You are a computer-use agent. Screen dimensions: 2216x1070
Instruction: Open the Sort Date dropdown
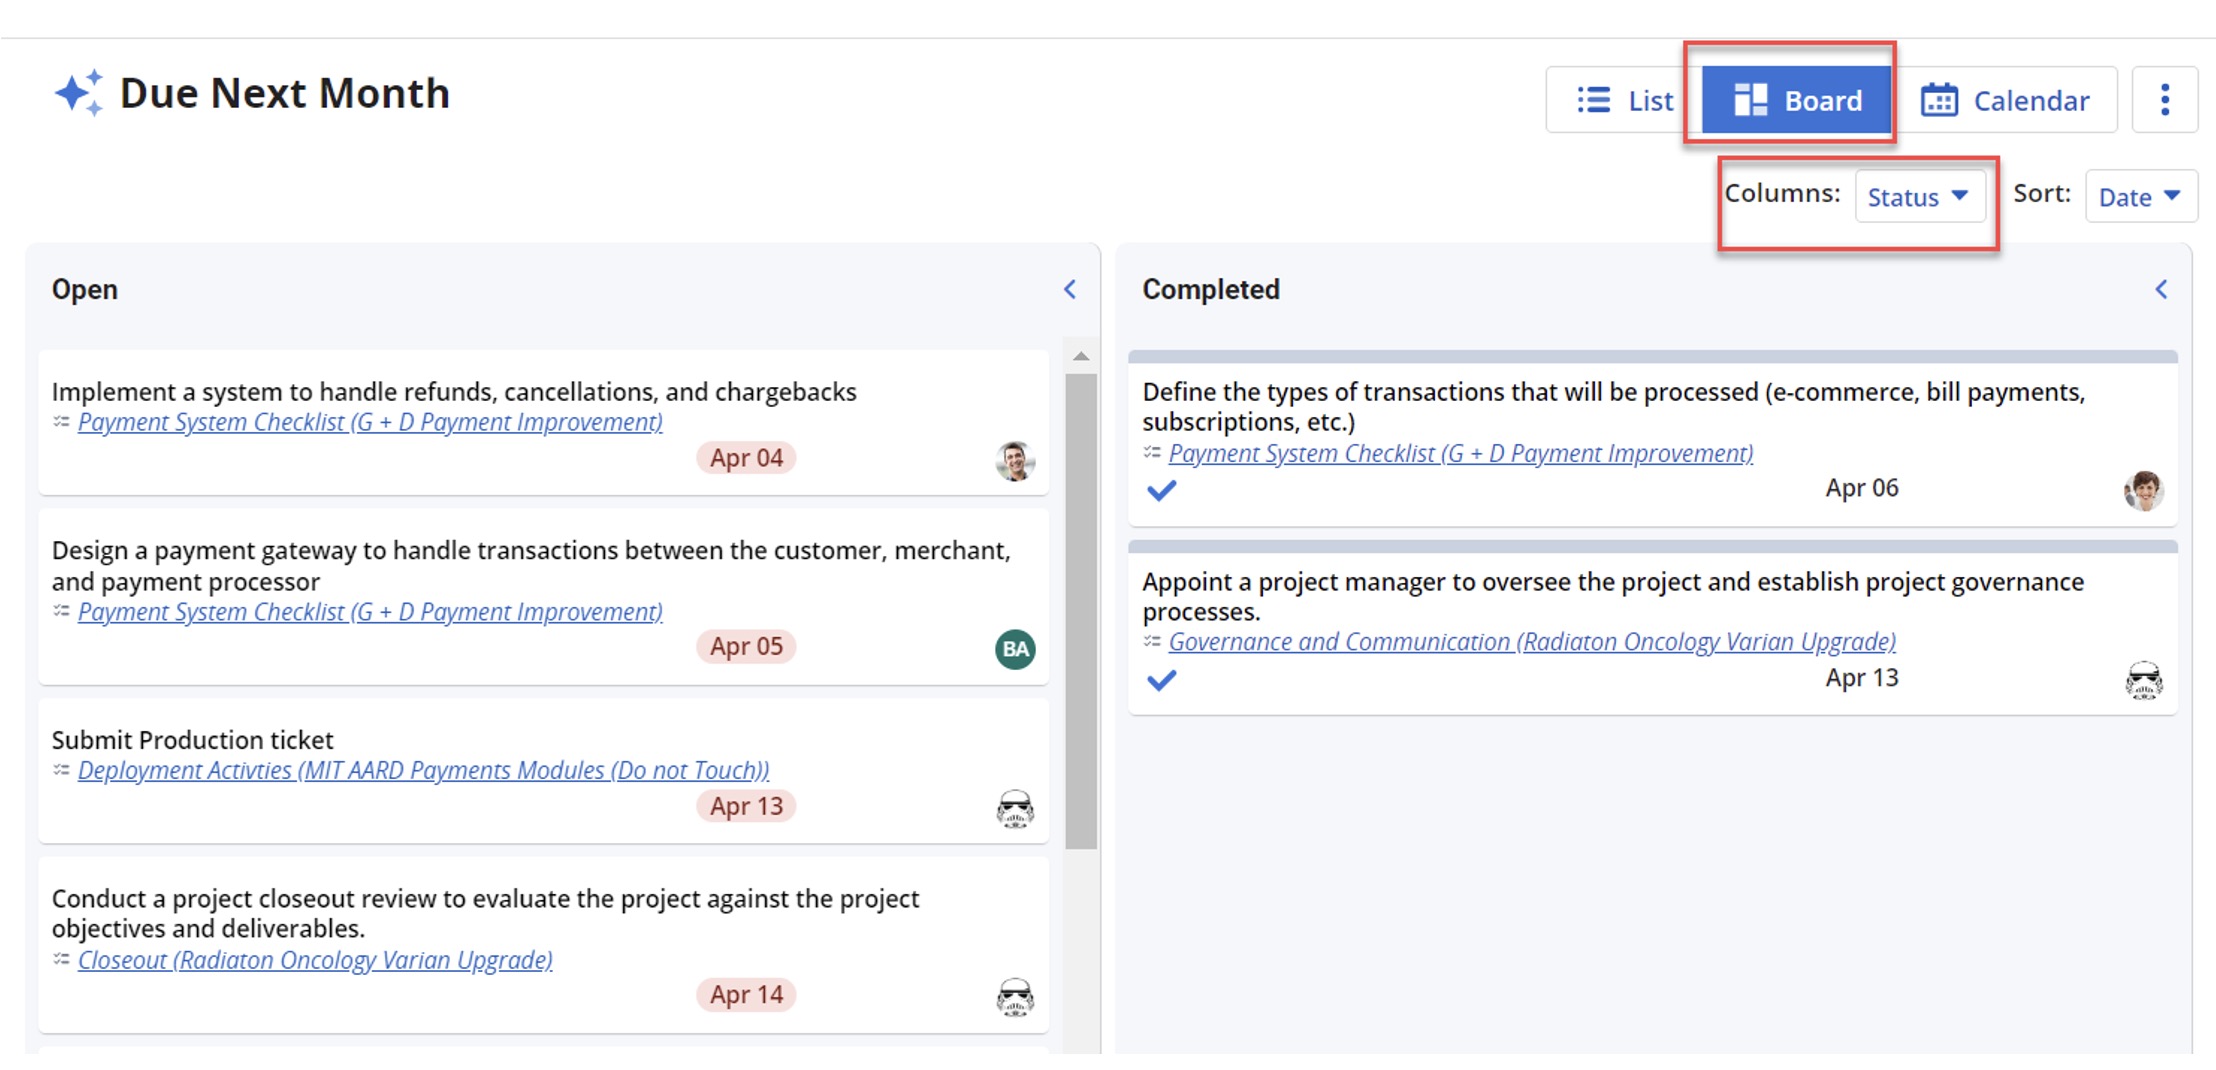point(2140,197)
